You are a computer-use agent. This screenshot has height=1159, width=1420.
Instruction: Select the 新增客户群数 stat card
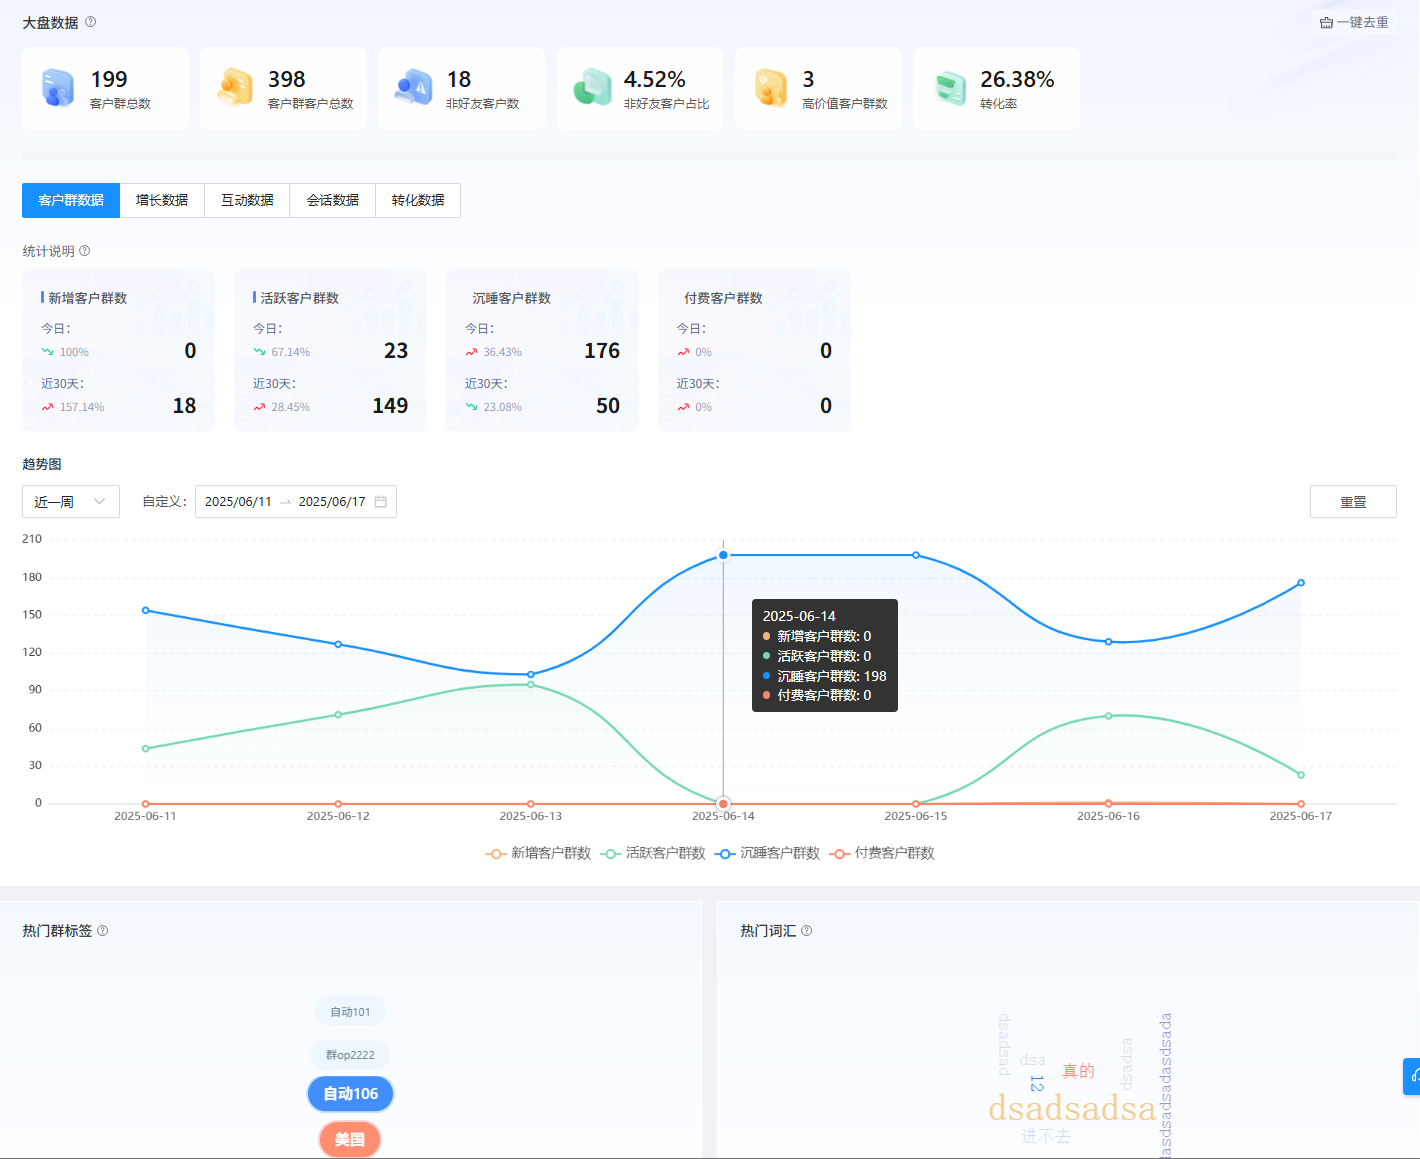118,350
